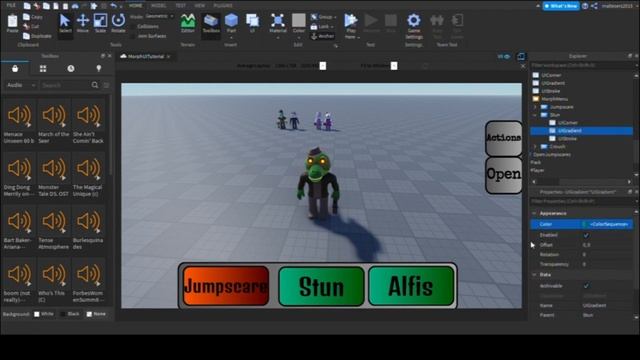Click the Filter Properties field
Image resolution: width=640 pixels, height=360 pixels.
coord(582,201)
